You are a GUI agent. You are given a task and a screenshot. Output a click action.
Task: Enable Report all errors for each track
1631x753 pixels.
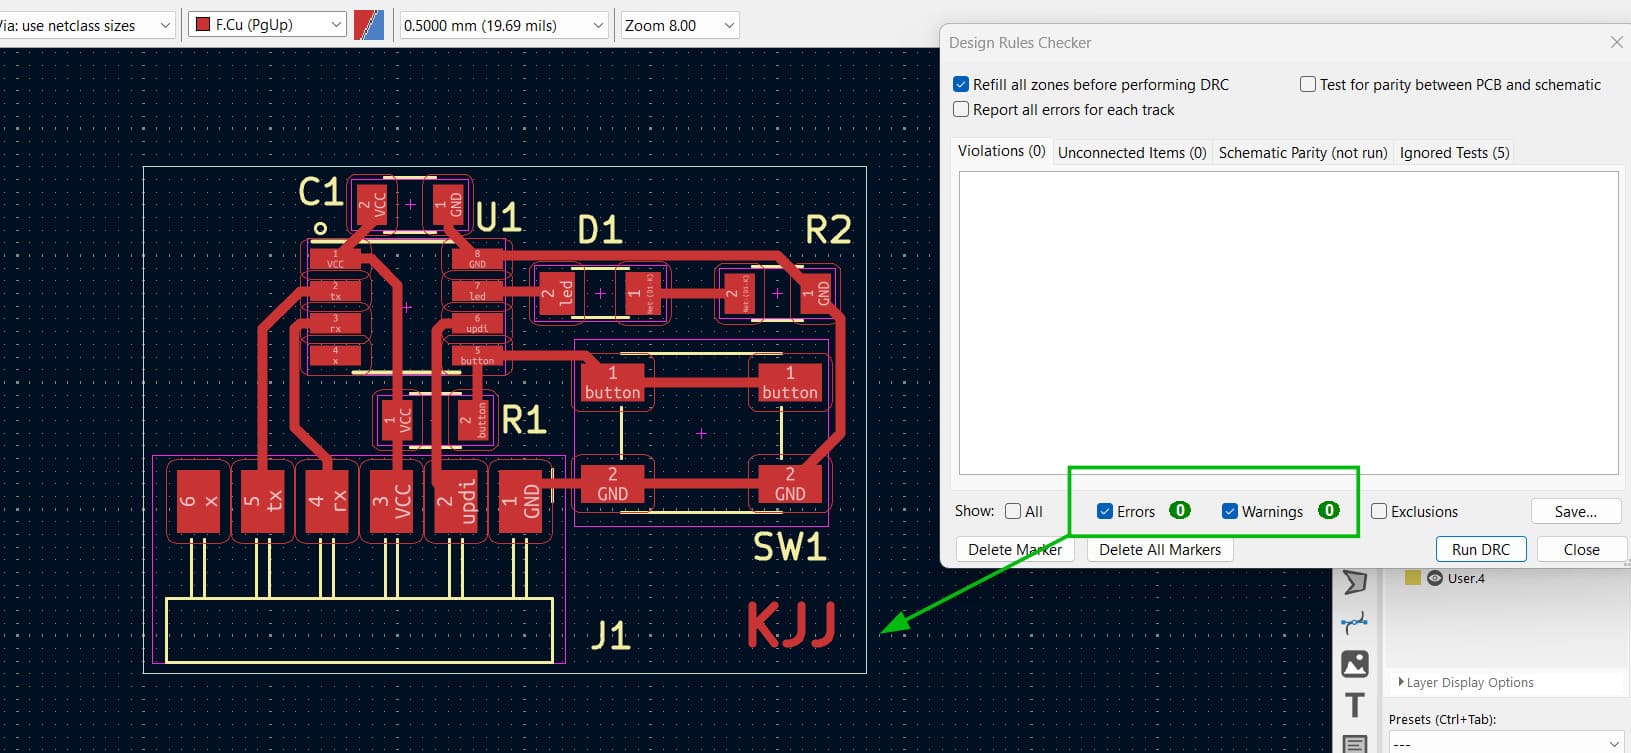pyautogui.click(x=961, y=110)
